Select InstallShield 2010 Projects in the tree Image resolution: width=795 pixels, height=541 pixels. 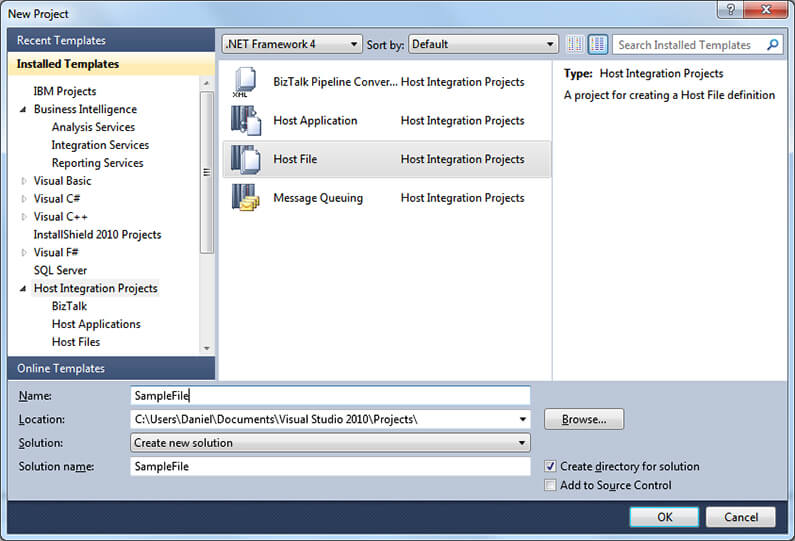pyautogui.click(x=97, y=235)
